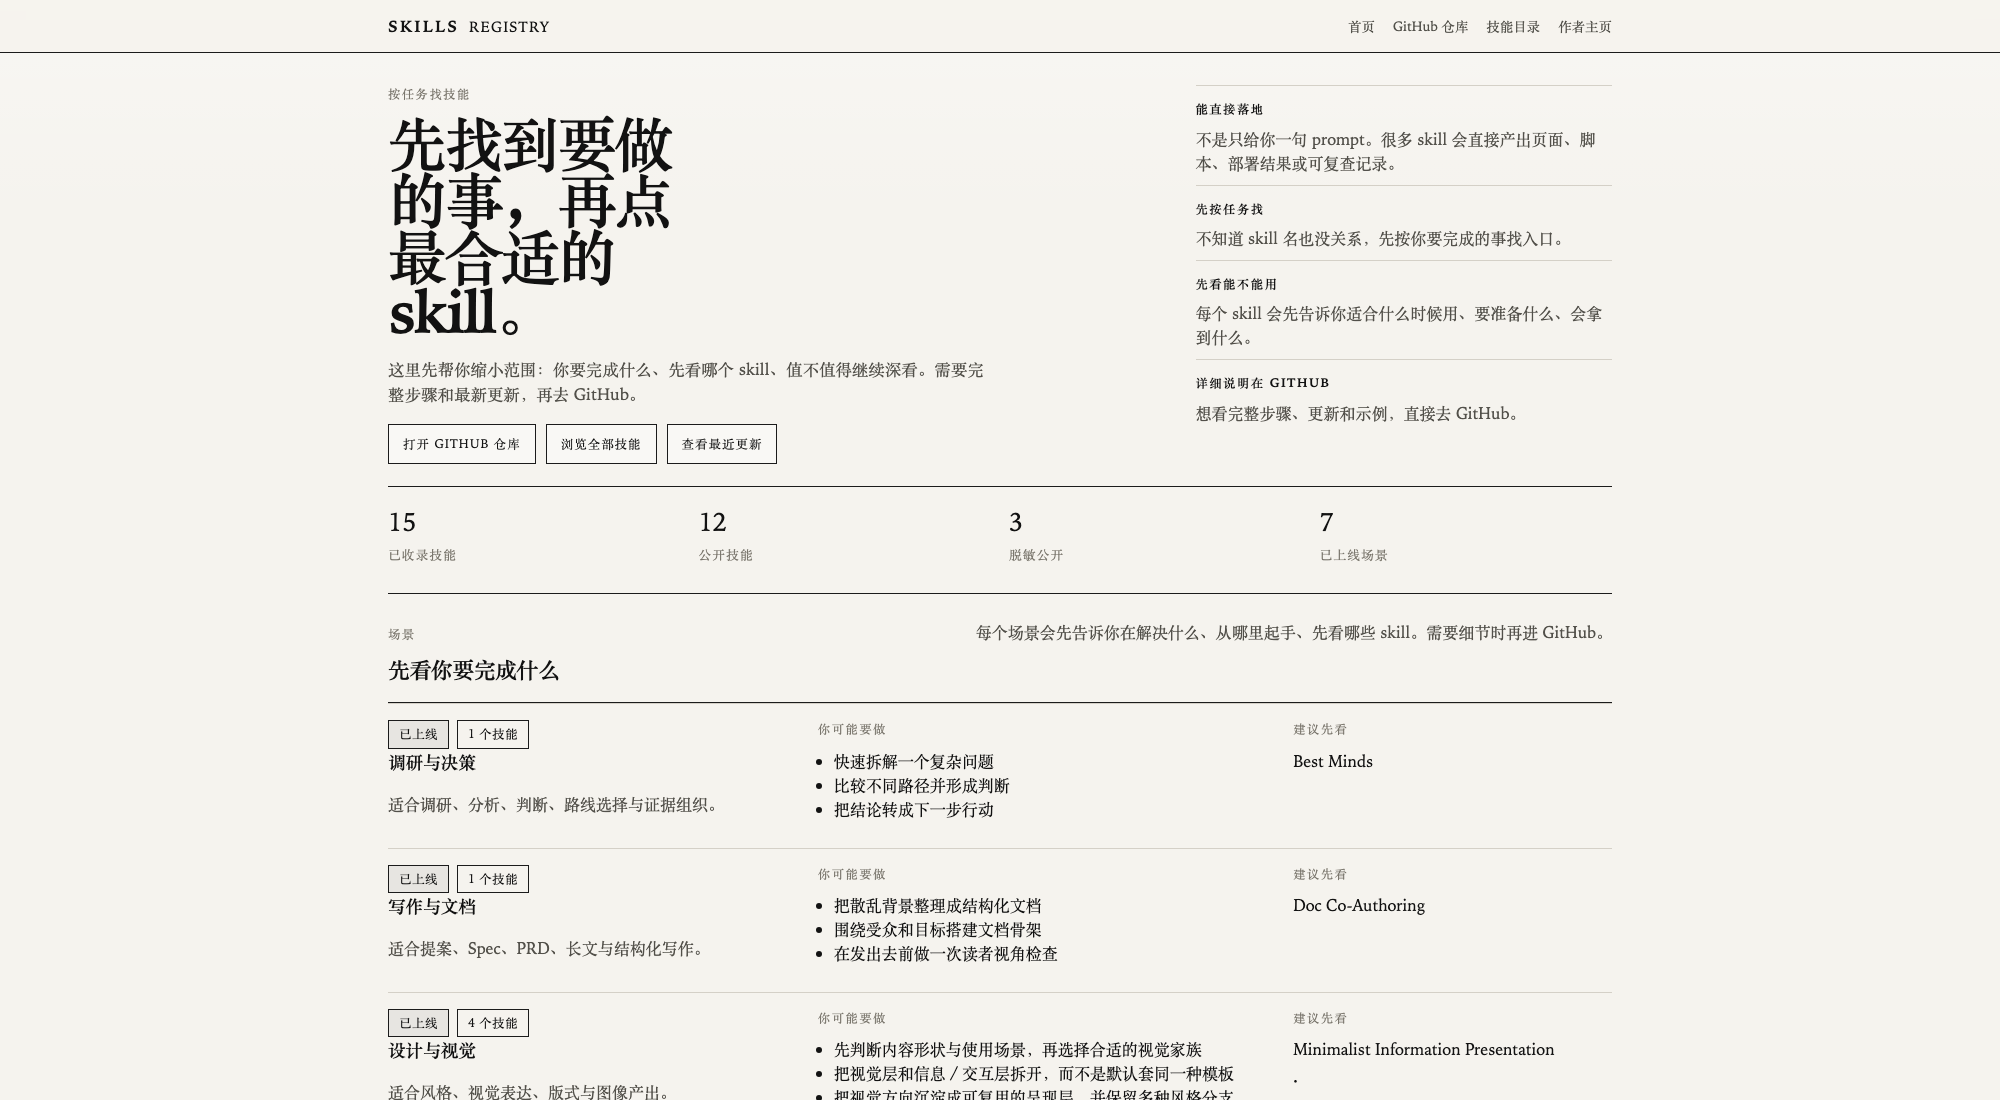Select the 能直接落地 heading
Screen dimensions: 2000x1100
1229,110
